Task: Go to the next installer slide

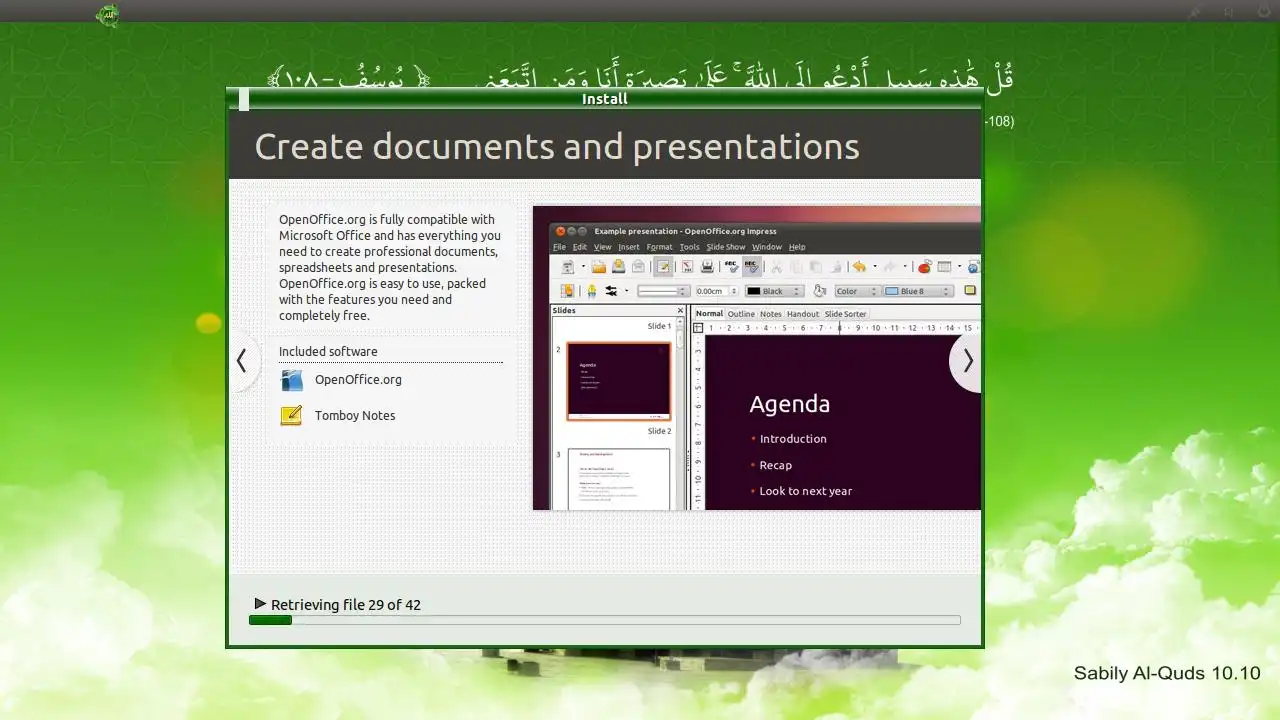Action: pos(967,361)
